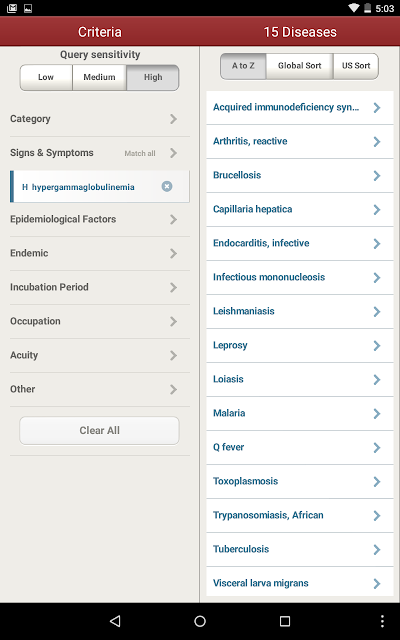
Task: Remove the hypergammaglobulinemia symptom with the x icon
Action: [x=167, y=187]
